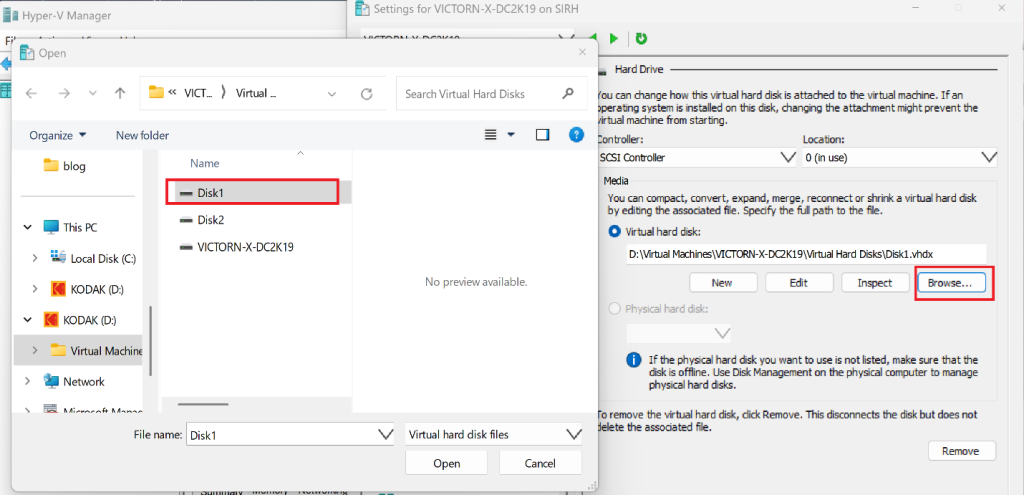1024x495 pixels.
Task: Select the Physical hard disk radio button
Action: coord(615,309)
